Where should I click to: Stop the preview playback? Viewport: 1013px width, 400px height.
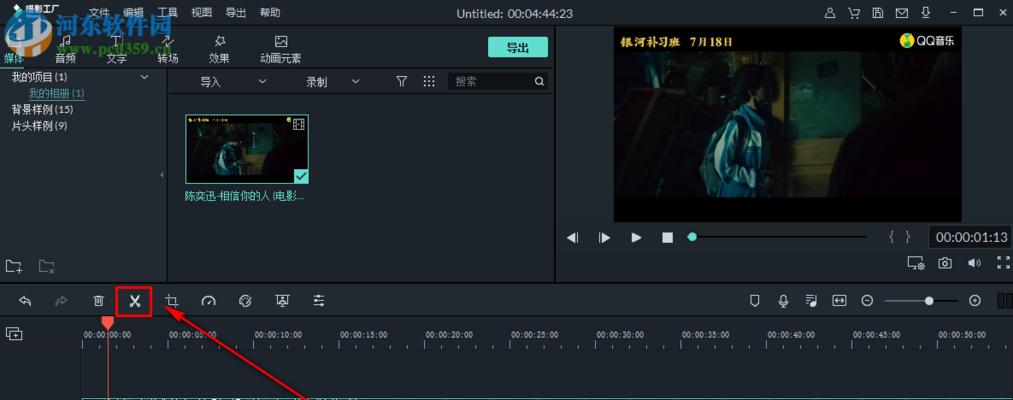667,238
